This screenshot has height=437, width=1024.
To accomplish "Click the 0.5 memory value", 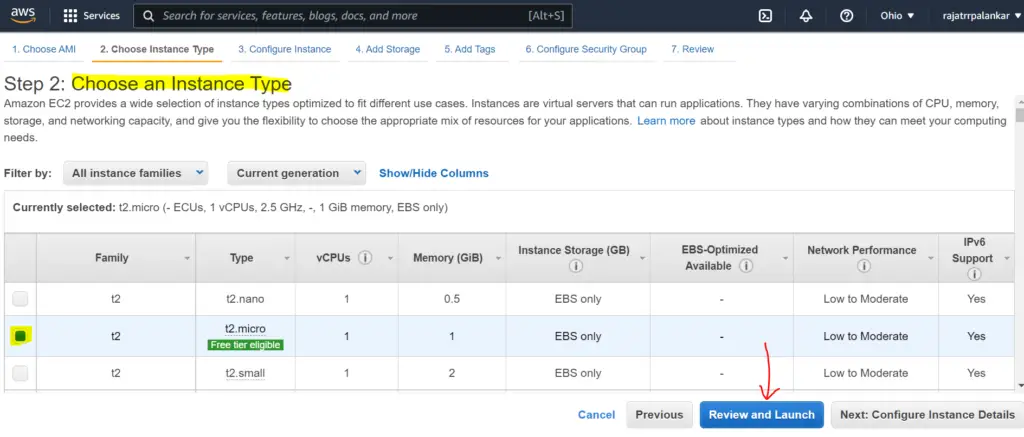I will pos(452,299).
